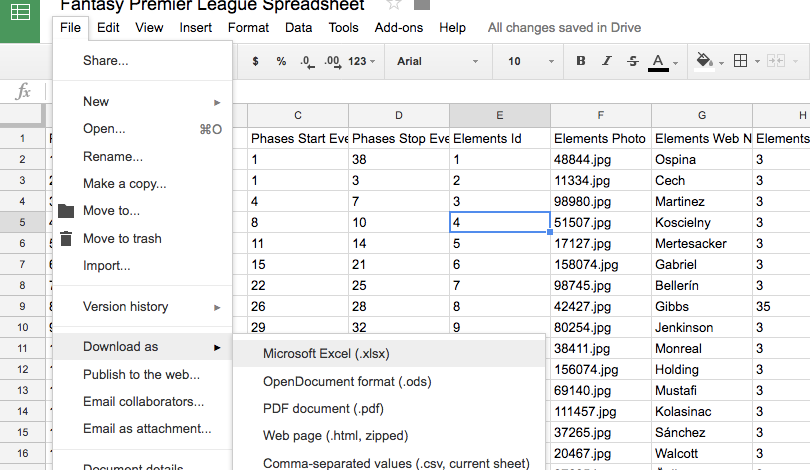Format selection as percent
Image resolution: width=810 pixels, height=470 pixels.
(281, 61)
